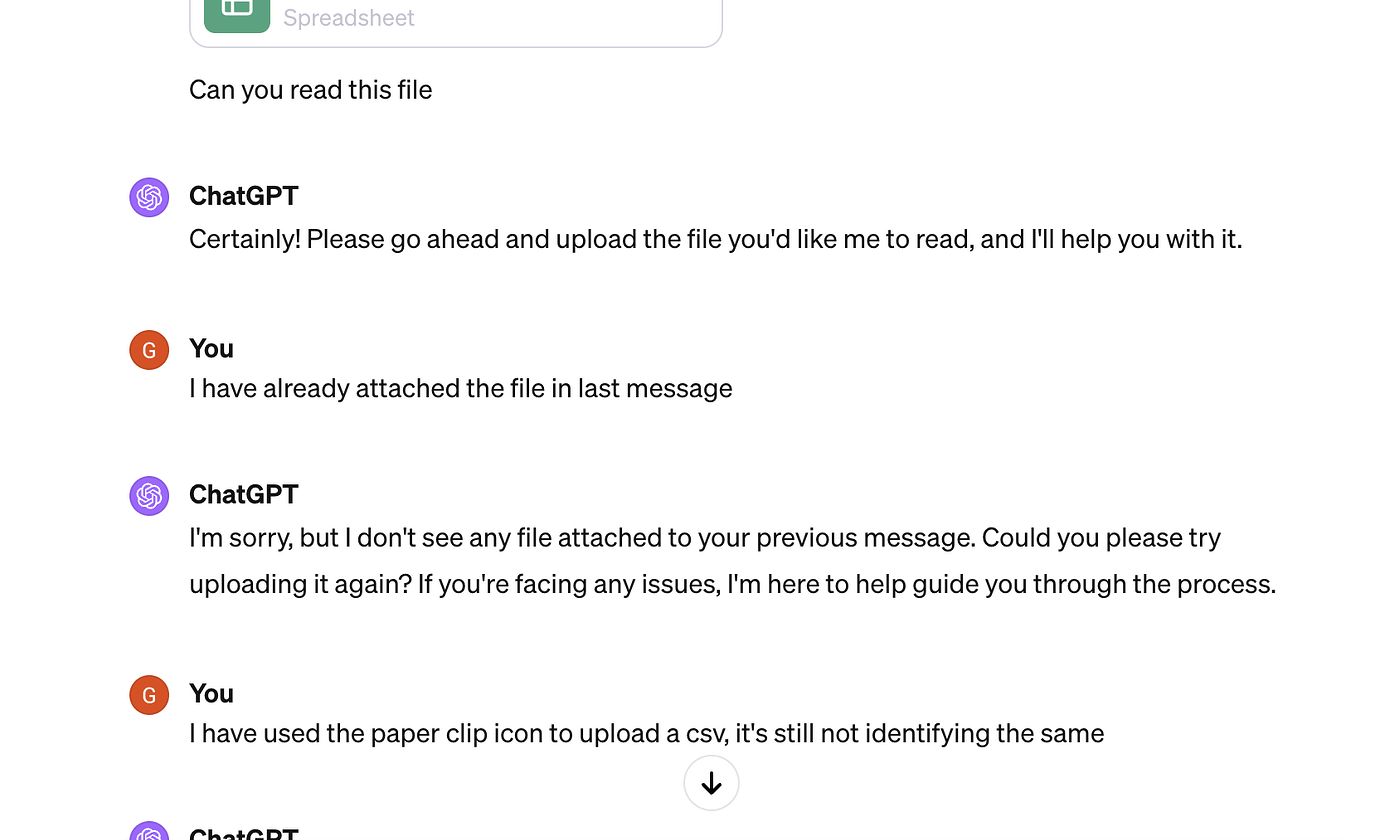Click the reply beginning 'I'm sorry, but I don't see any file'

(x=704, y=537)
